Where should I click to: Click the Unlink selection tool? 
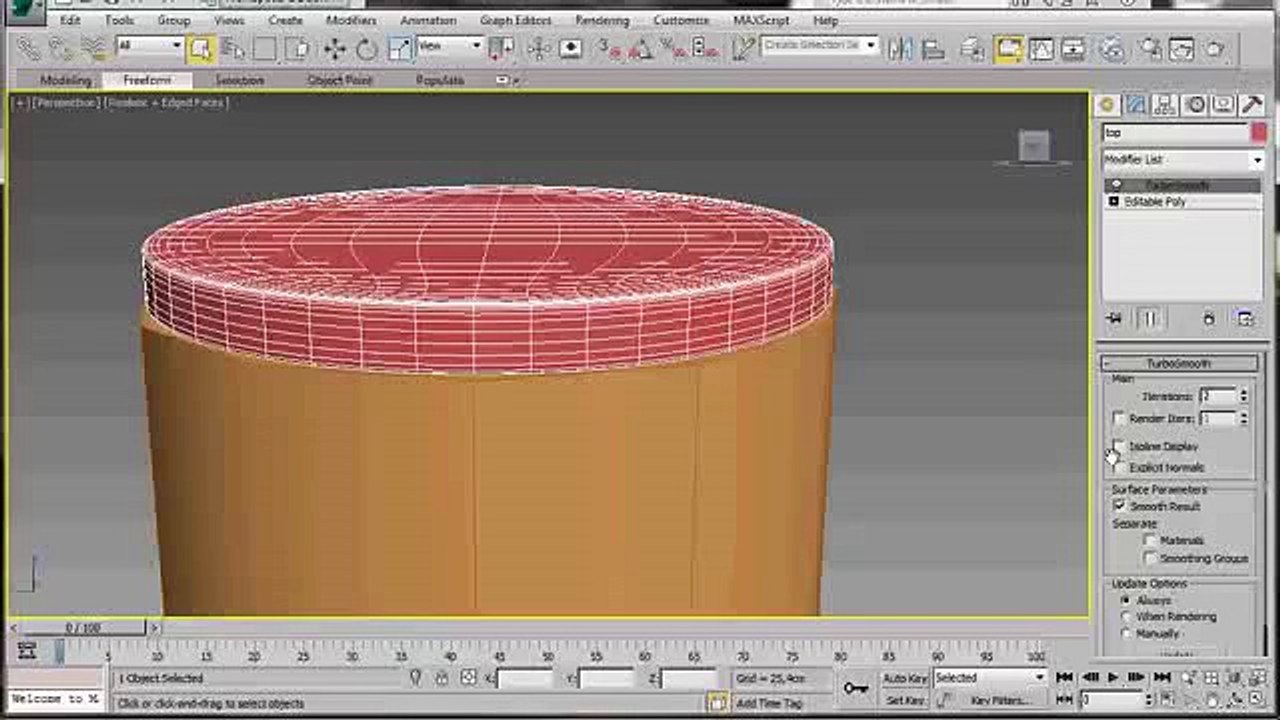[62, 48]
